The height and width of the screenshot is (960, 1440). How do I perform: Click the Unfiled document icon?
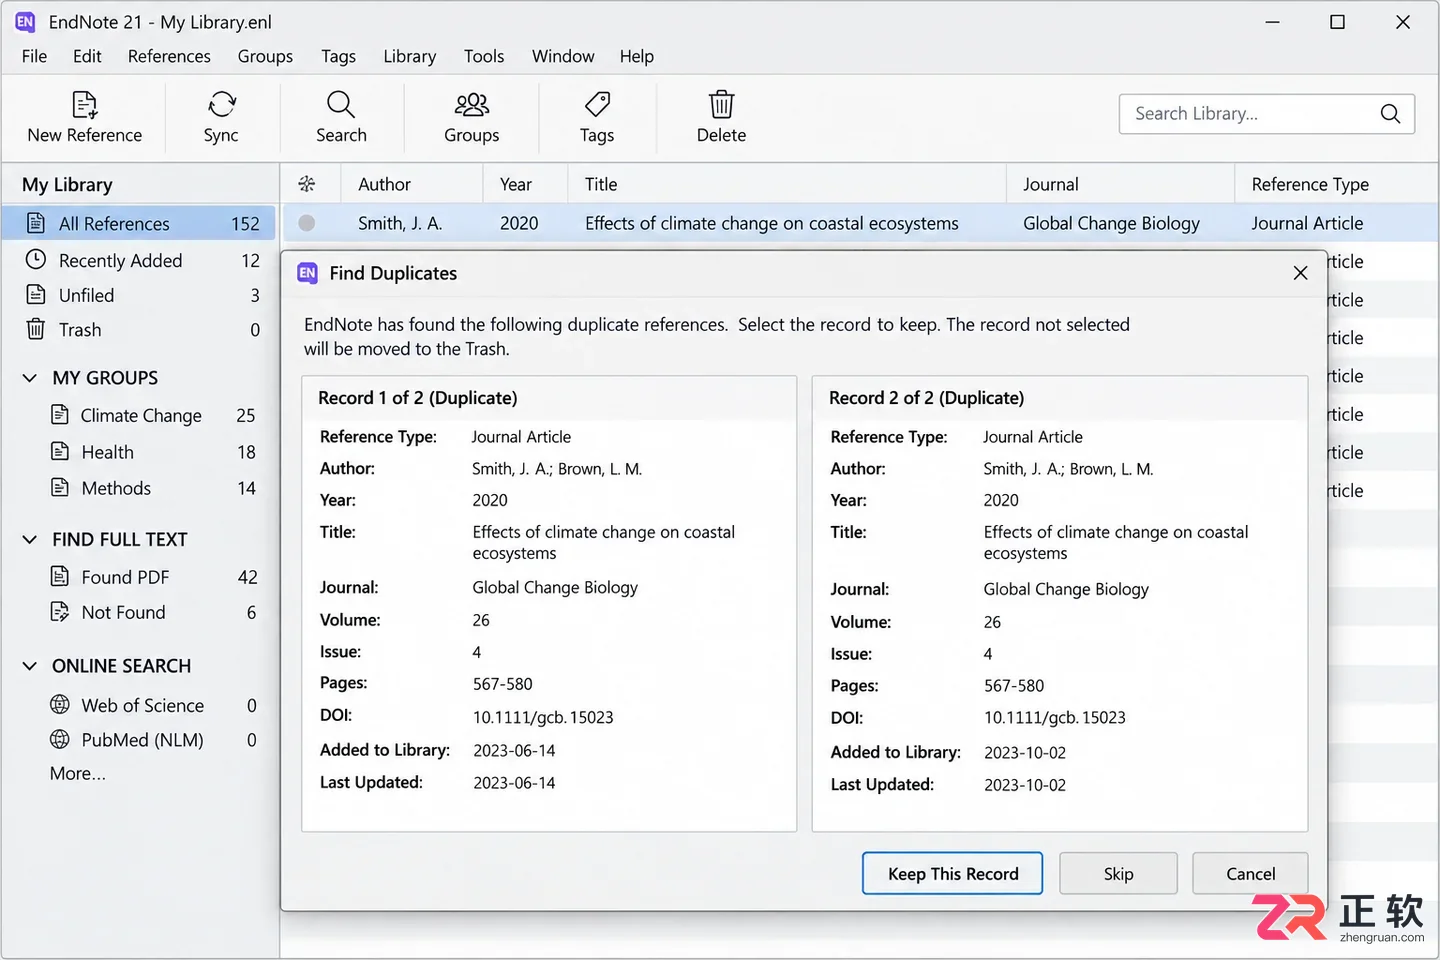36,295
